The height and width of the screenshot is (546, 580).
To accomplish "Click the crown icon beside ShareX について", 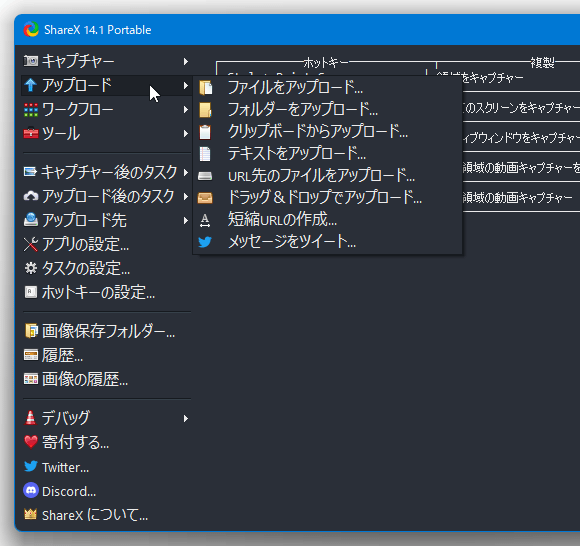I will point(31,514).
